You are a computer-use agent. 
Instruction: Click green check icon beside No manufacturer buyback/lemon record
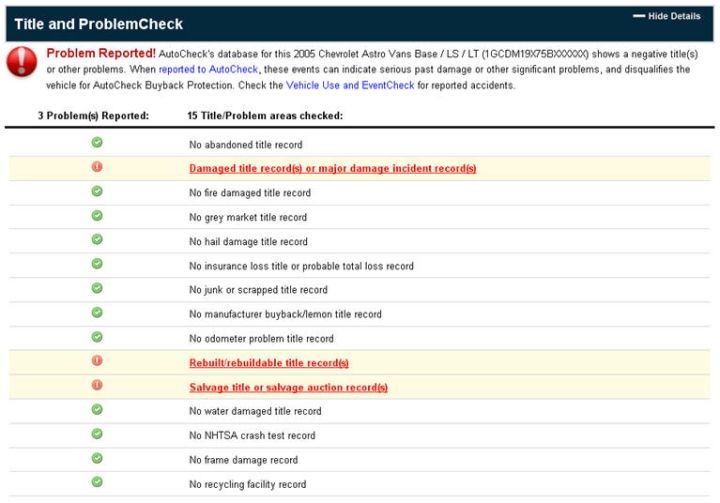[x=97, y=312]
